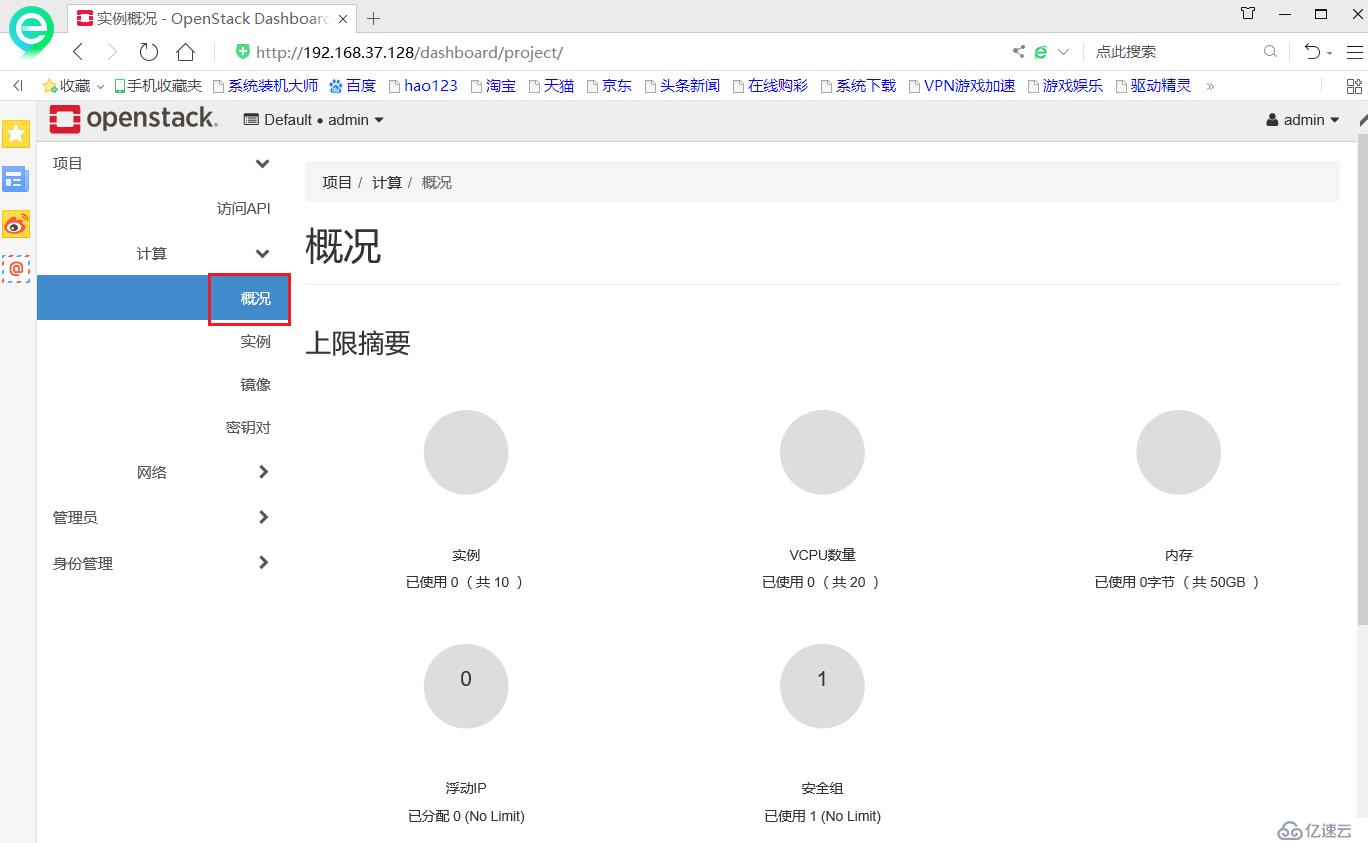Open the 天猫 bookmark
The height and width of the screenshot is (843, 1368).
coord(551,86)
